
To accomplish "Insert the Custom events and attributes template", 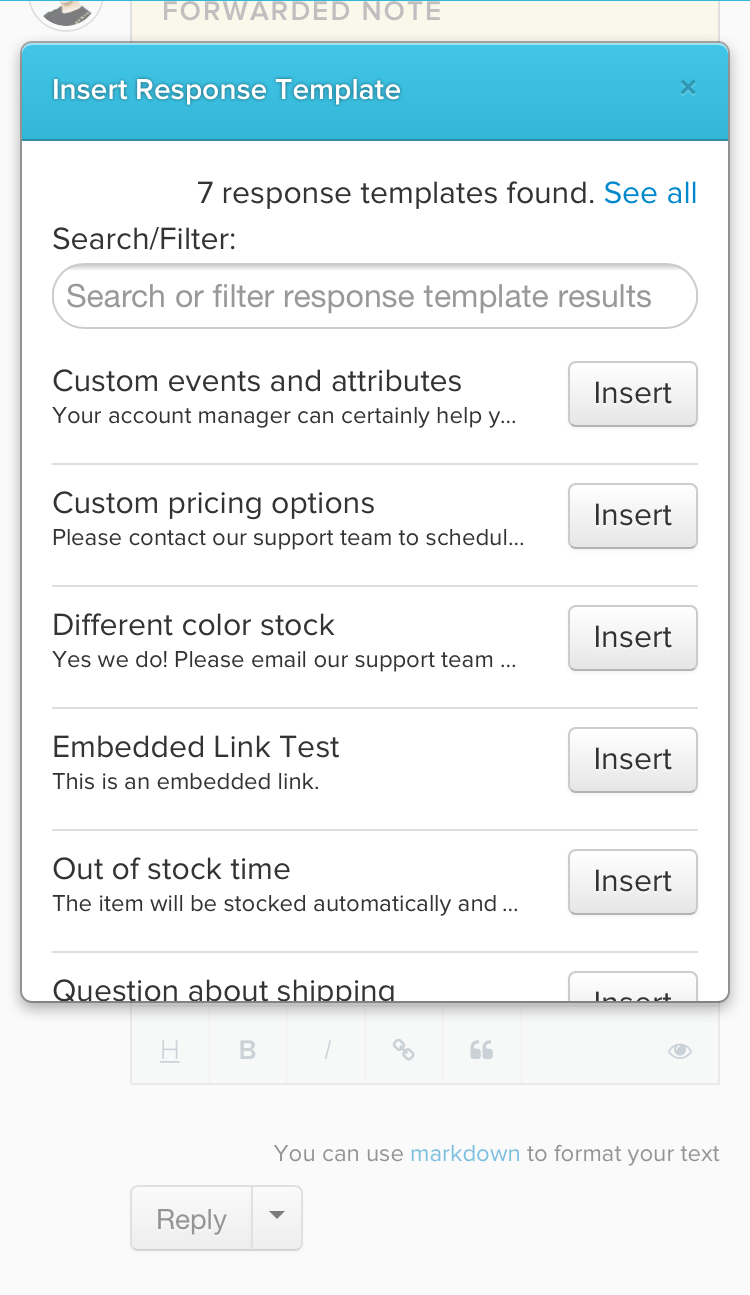I will coord(632,394).
